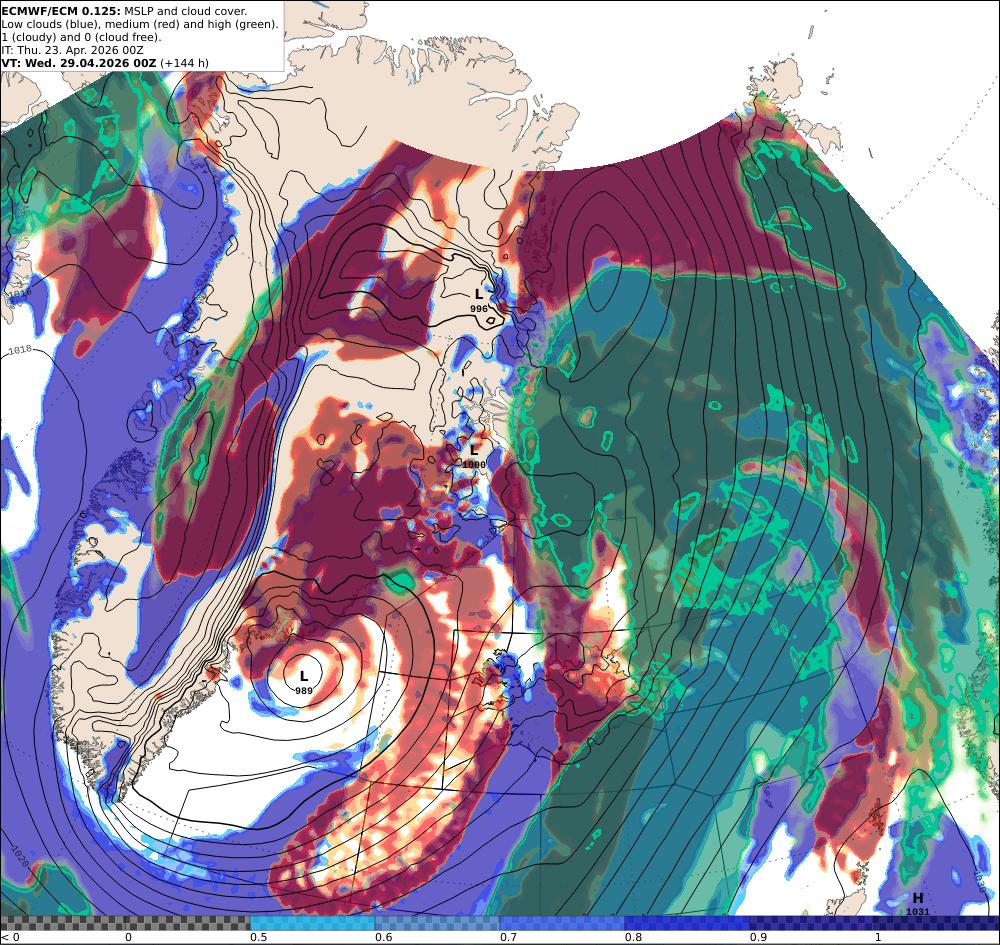Click the '0.5' colorbar label
The image size is (1000, 945).
click(258, 937)
